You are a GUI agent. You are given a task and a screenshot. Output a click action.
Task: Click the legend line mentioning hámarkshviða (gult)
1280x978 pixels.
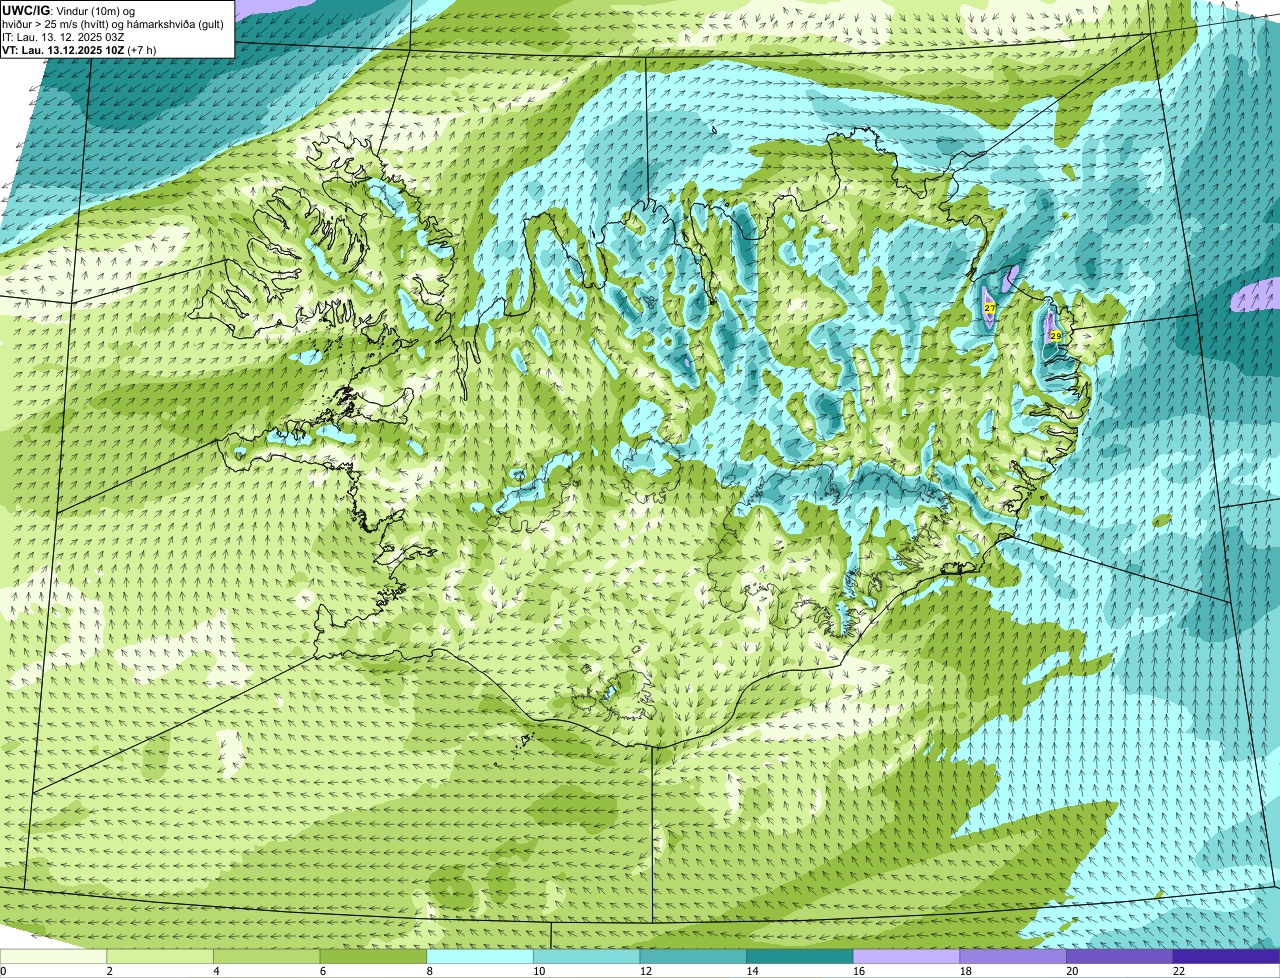113,24
